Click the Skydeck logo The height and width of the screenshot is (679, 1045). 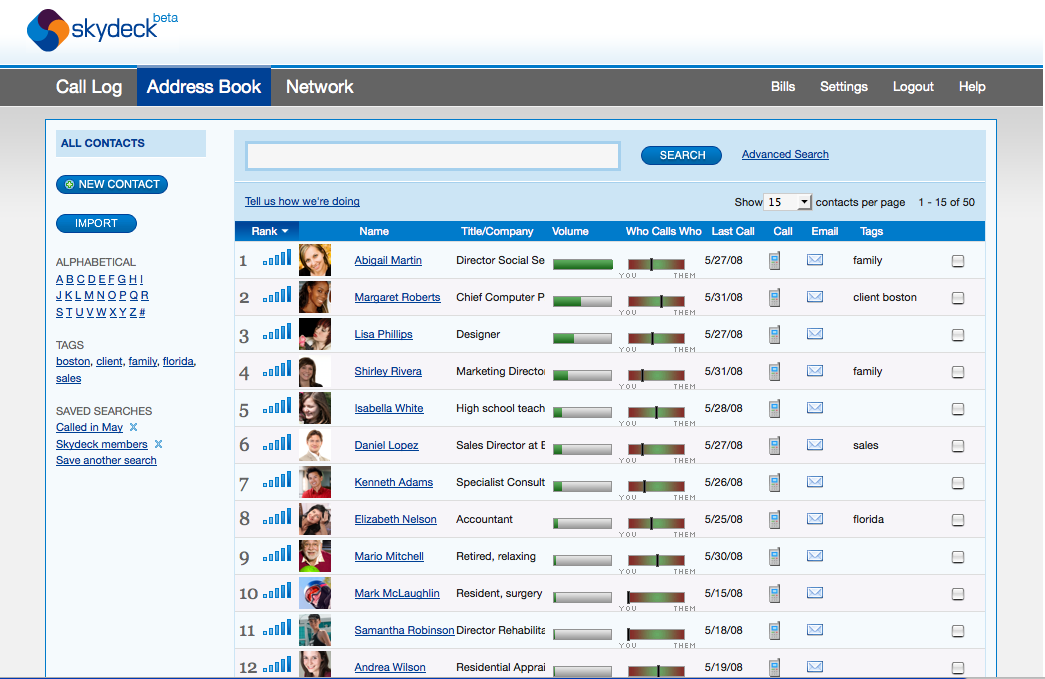(93, 29)
